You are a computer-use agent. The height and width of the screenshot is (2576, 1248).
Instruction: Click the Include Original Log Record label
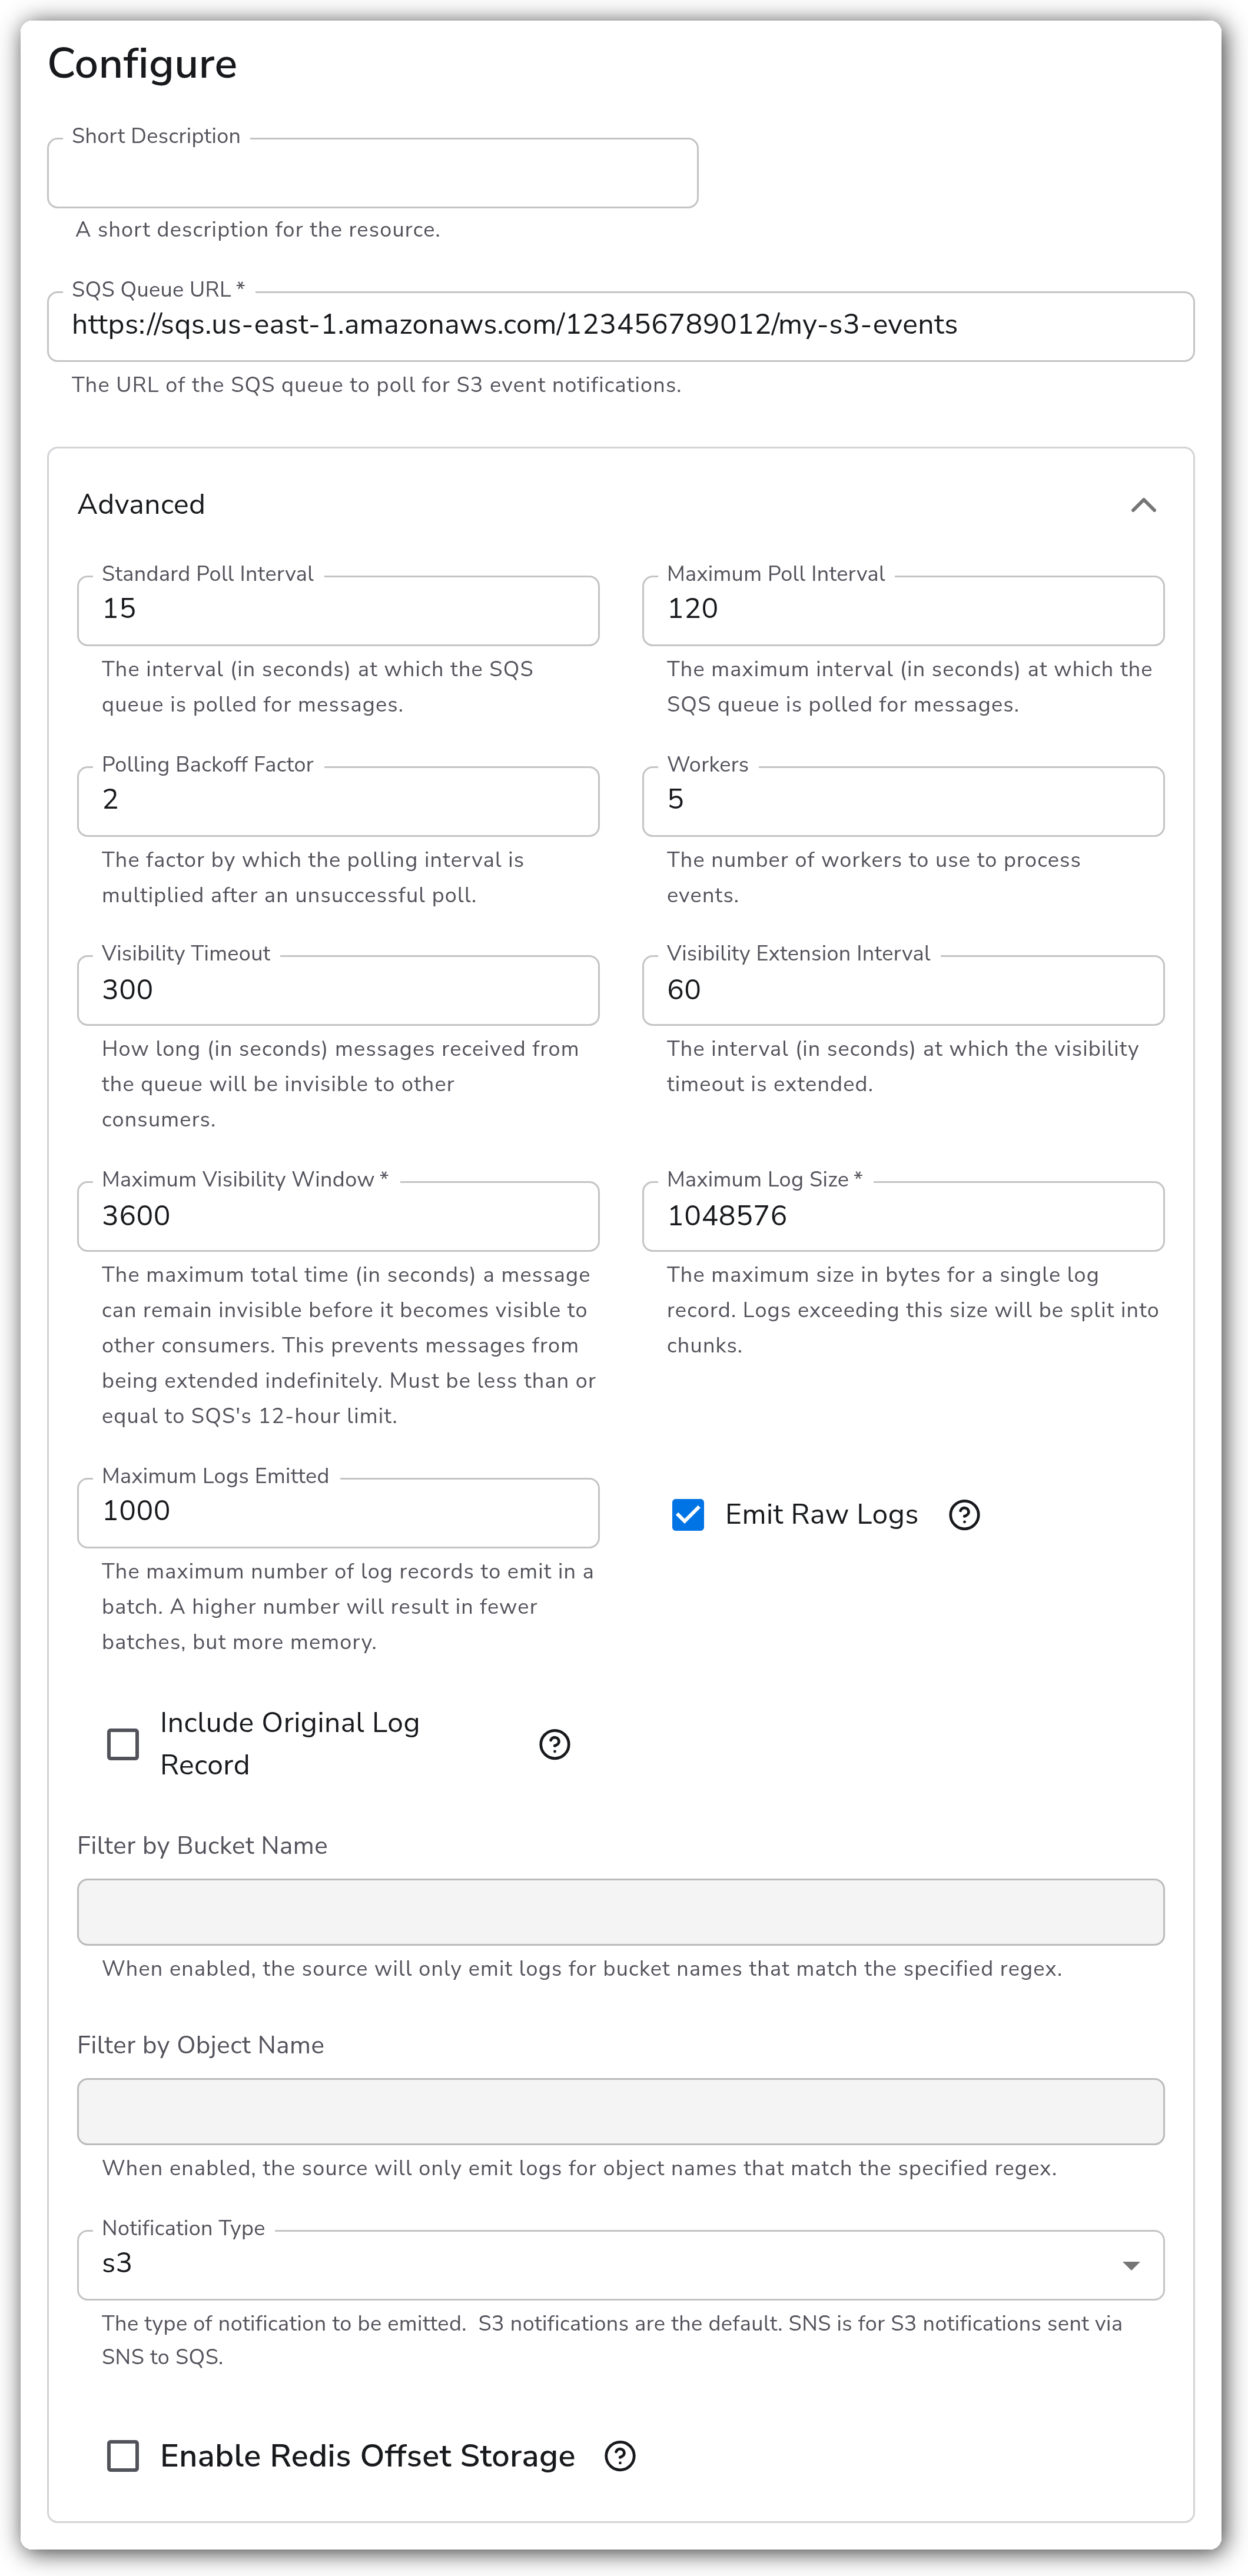tap(290, 1744)
